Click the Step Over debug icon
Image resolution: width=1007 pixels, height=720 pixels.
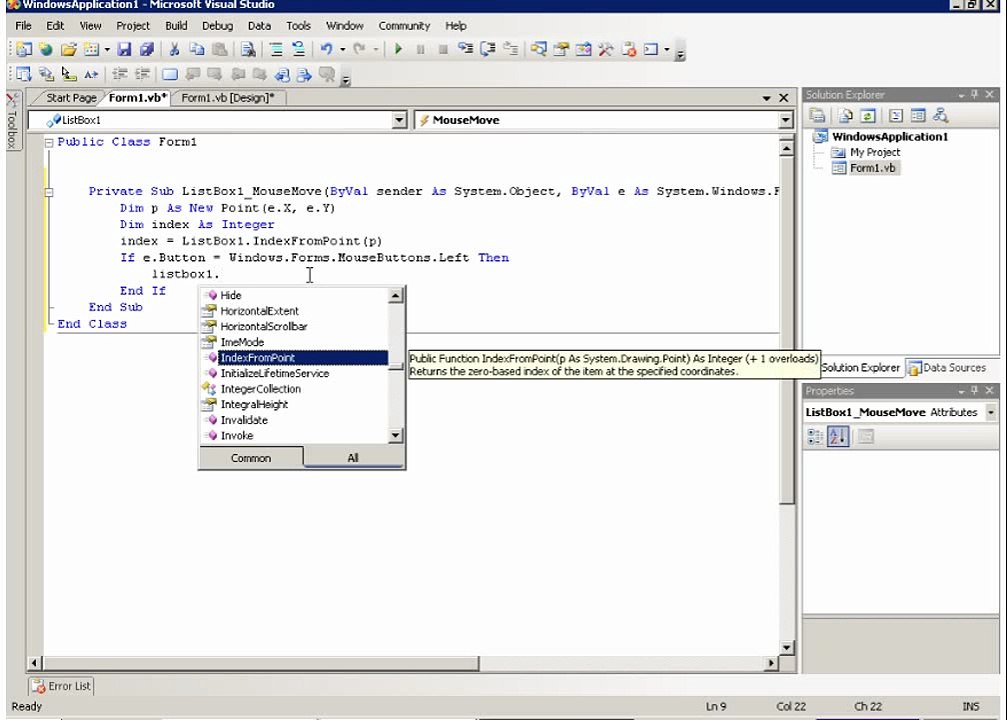click(488, 49)
